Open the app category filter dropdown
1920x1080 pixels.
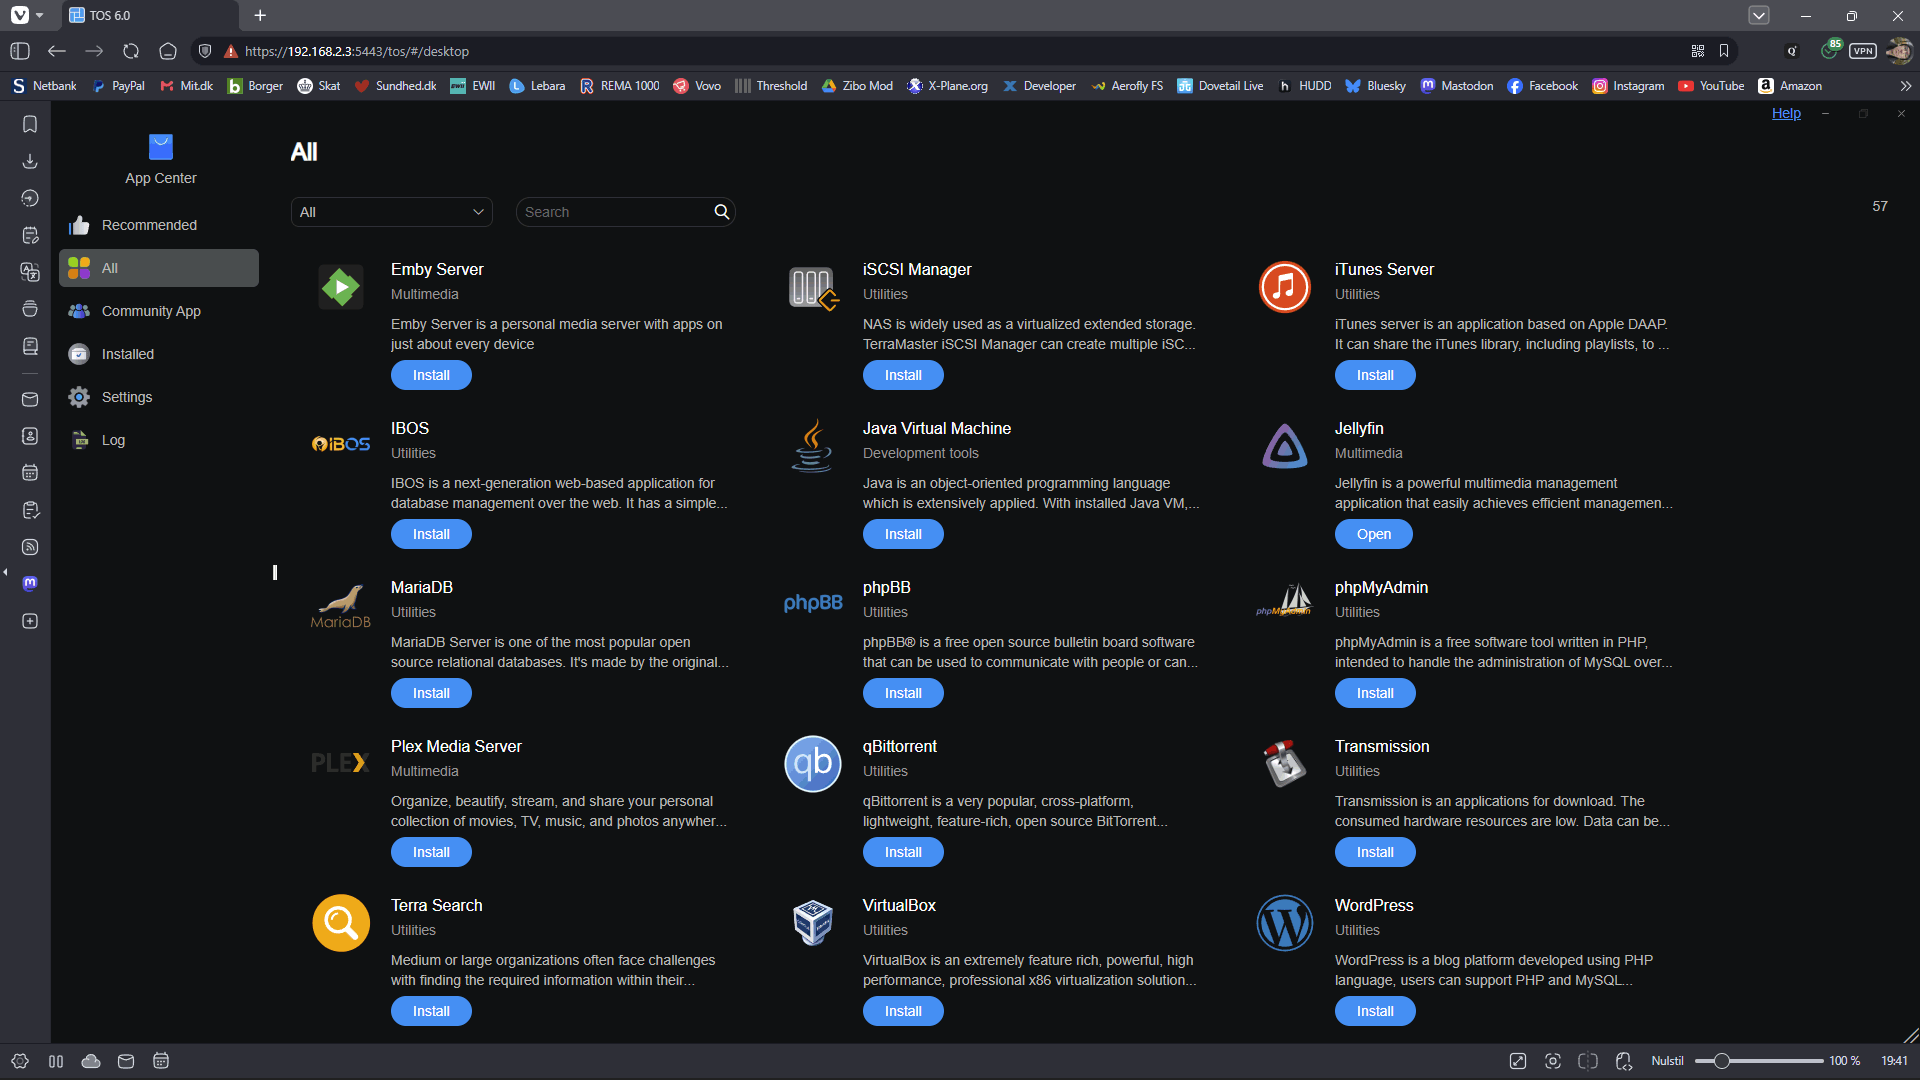point(391,211)
